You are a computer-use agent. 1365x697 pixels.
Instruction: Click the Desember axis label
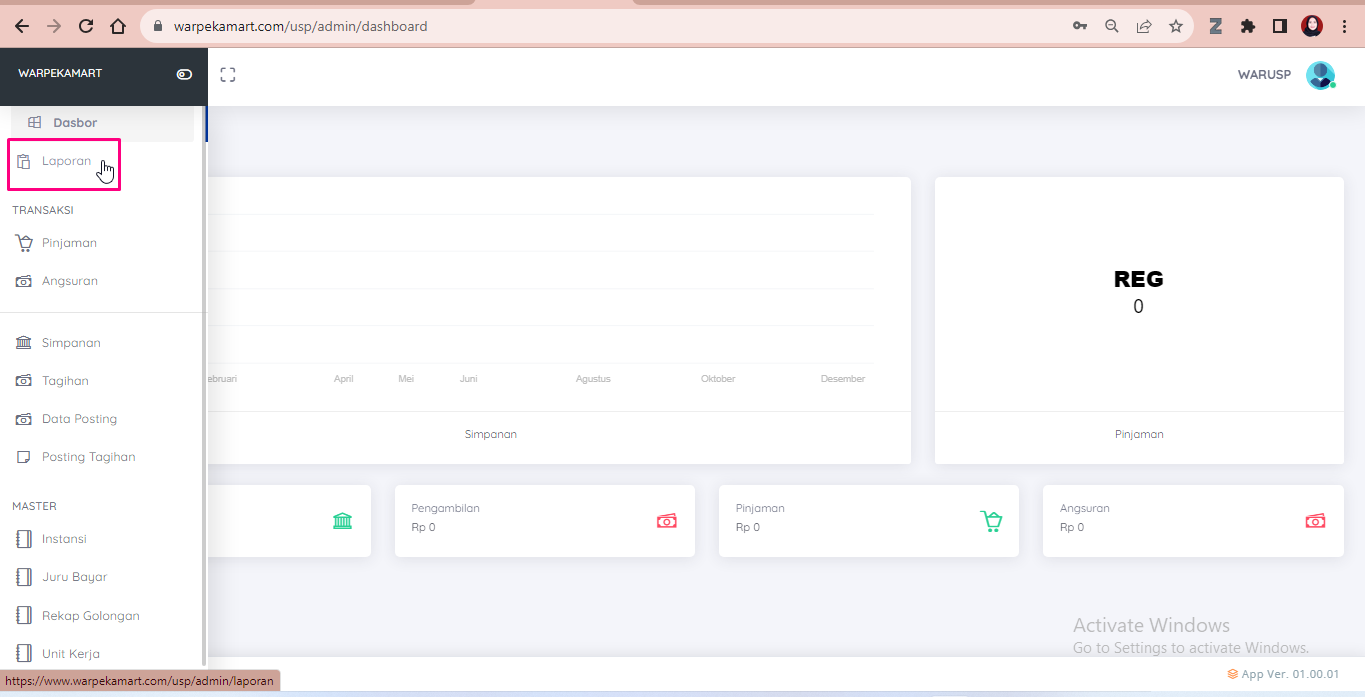843,379
